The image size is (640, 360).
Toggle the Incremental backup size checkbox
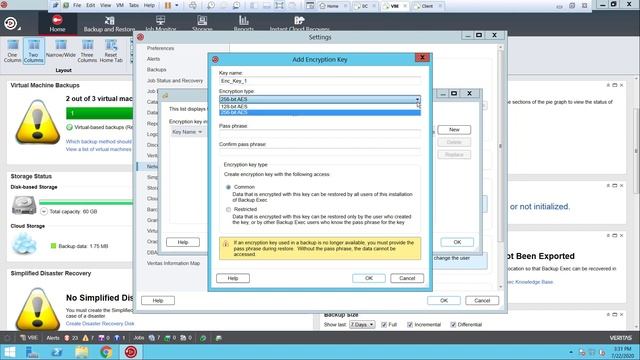pos(410,324)
